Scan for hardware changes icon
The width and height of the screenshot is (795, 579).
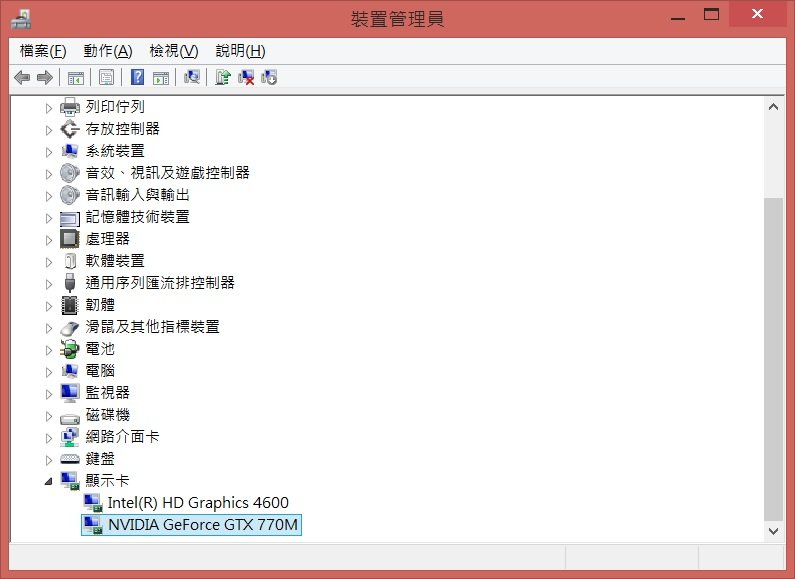tap(192, 77)
